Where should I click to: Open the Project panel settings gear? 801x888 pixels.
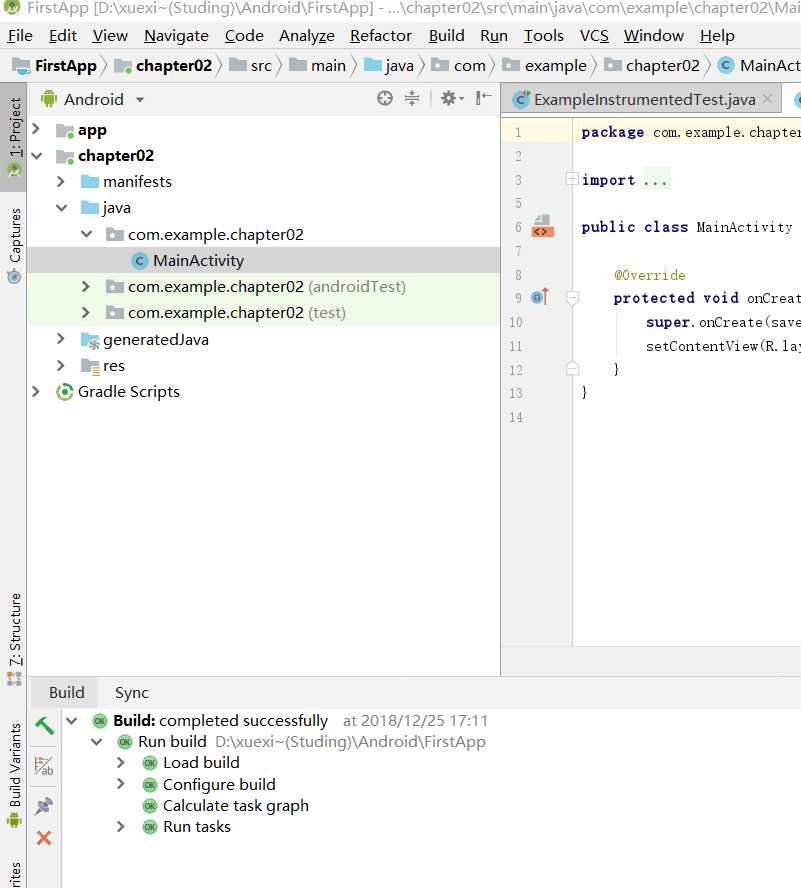pyautogui.click(x=452, y=99)
